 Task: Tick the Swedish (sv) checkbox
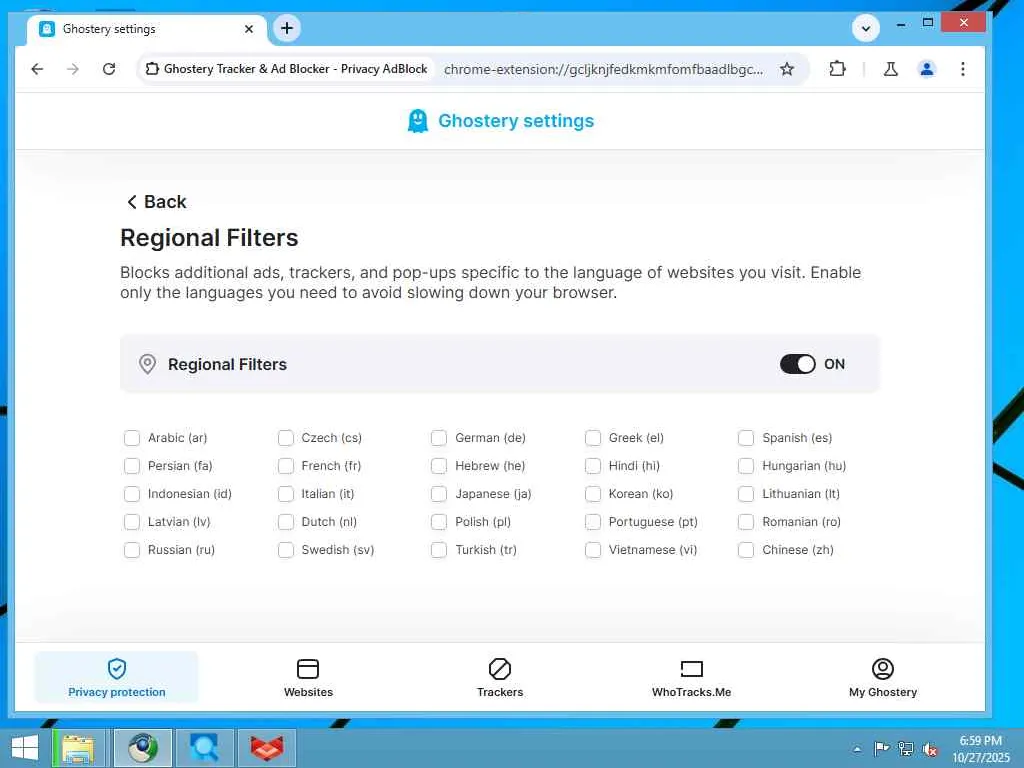coord(285,550)
